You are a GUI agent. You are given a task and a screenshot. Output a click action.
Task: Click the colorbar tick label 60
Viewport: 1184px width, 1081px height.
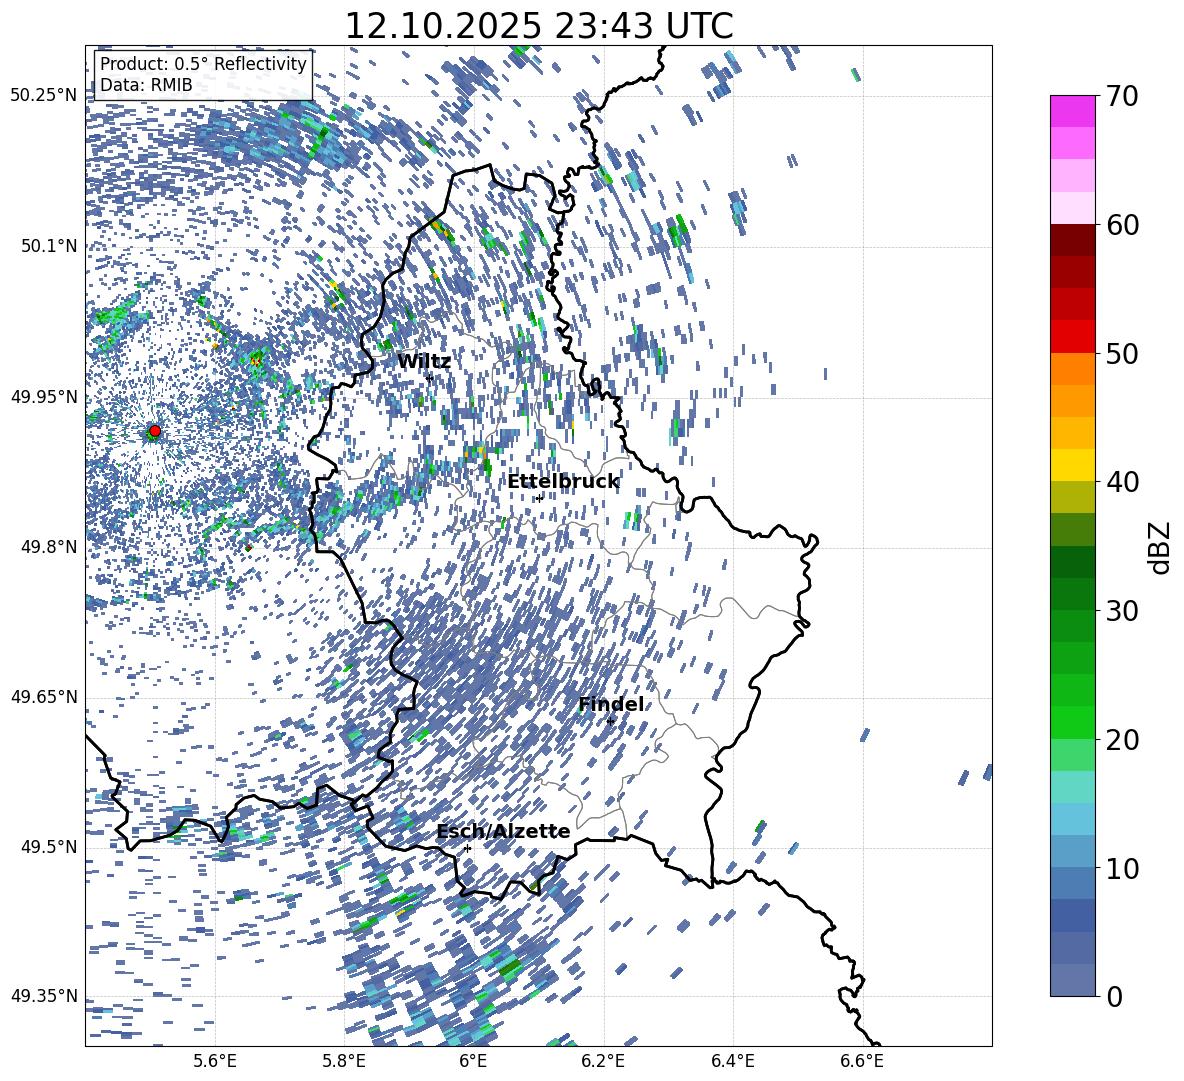click(1122, 225)
